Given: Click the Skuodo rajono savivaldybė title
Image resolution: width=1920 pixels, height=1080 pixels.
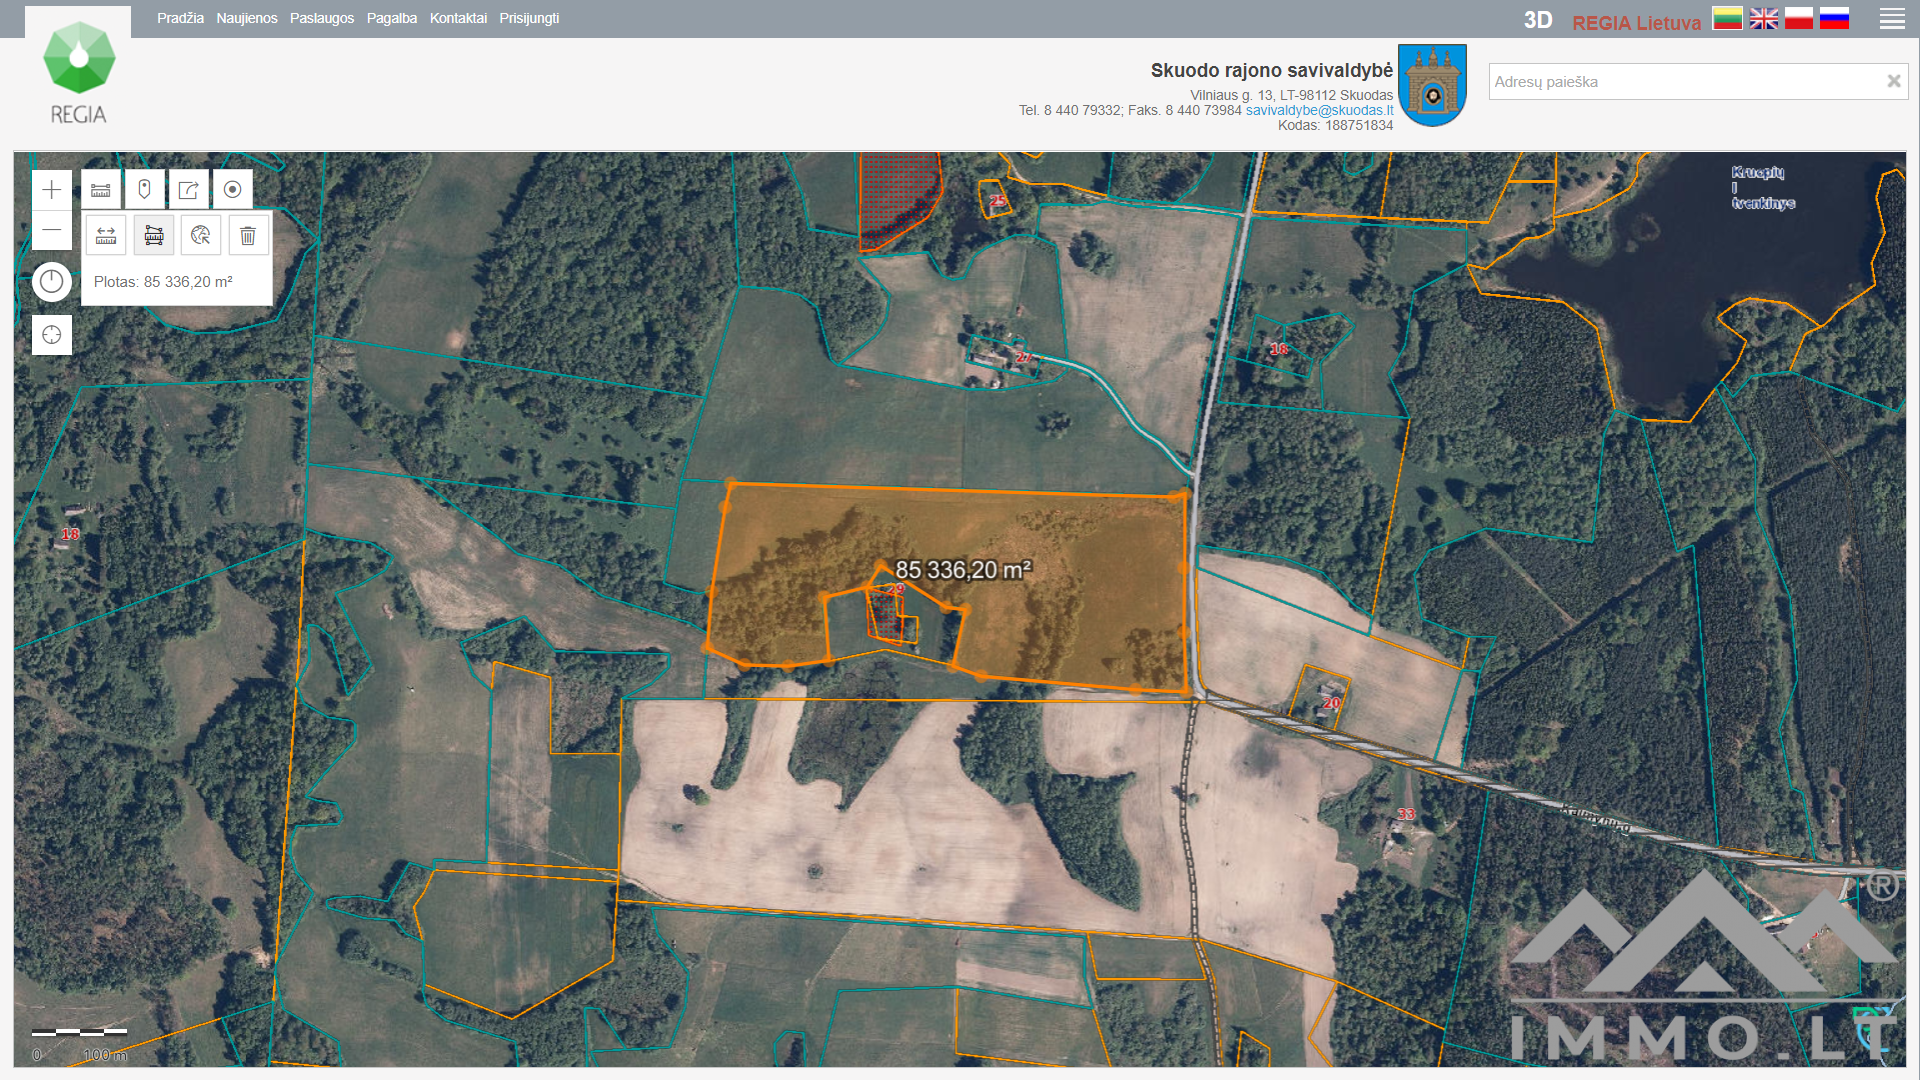Looking at the screenshot, I should 1271,70.
